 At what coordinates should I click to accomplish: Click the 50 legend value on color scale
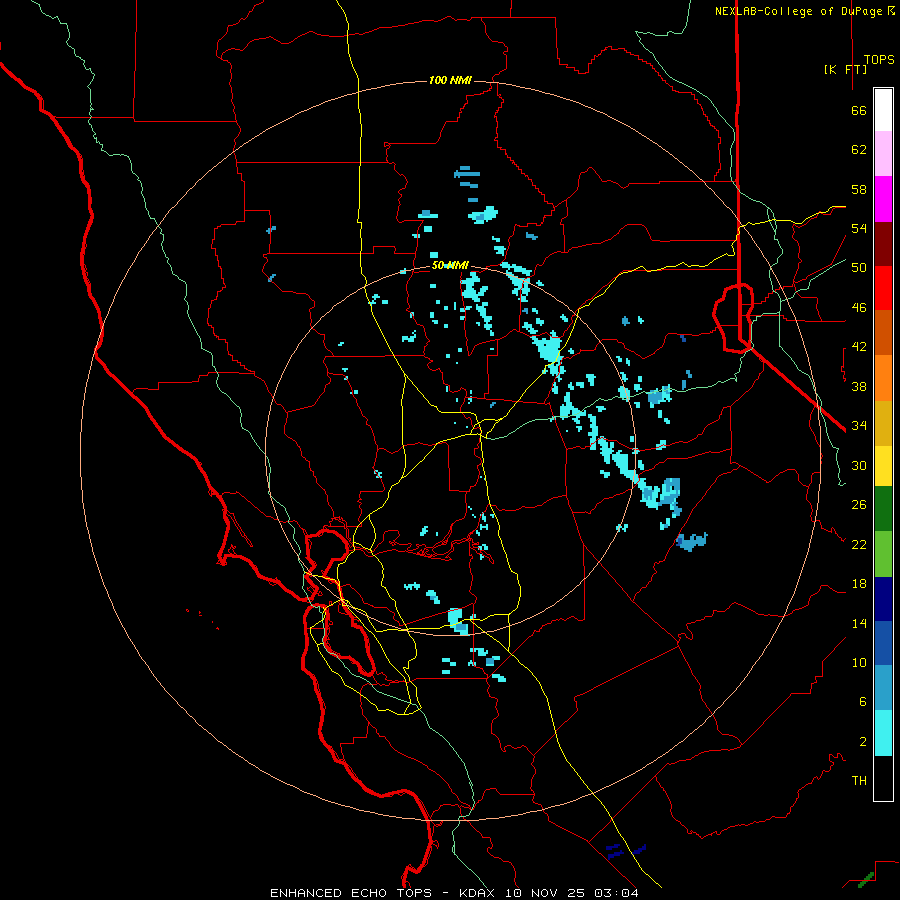(859, 268)
